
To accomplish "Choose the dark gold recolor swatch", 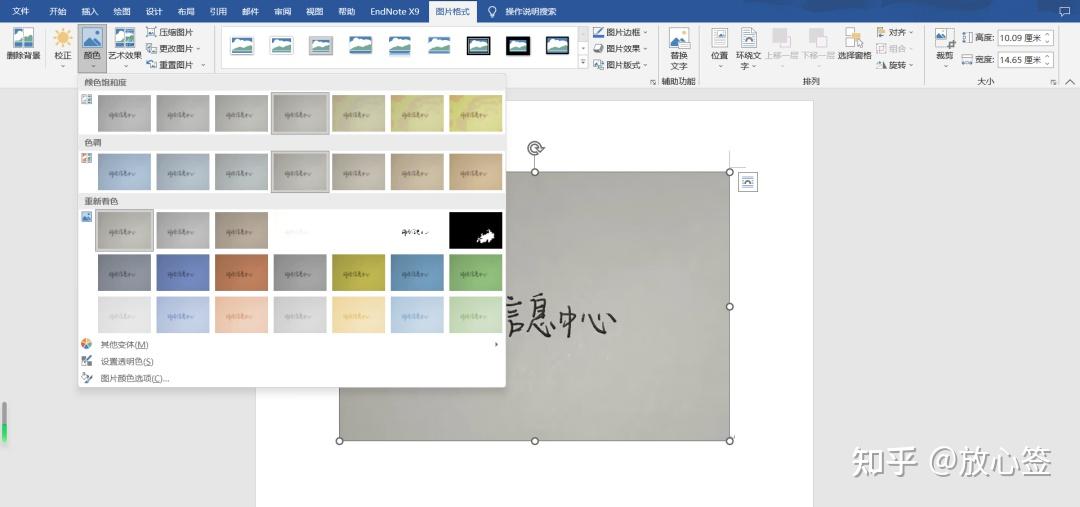I will (x=358, y=273).
